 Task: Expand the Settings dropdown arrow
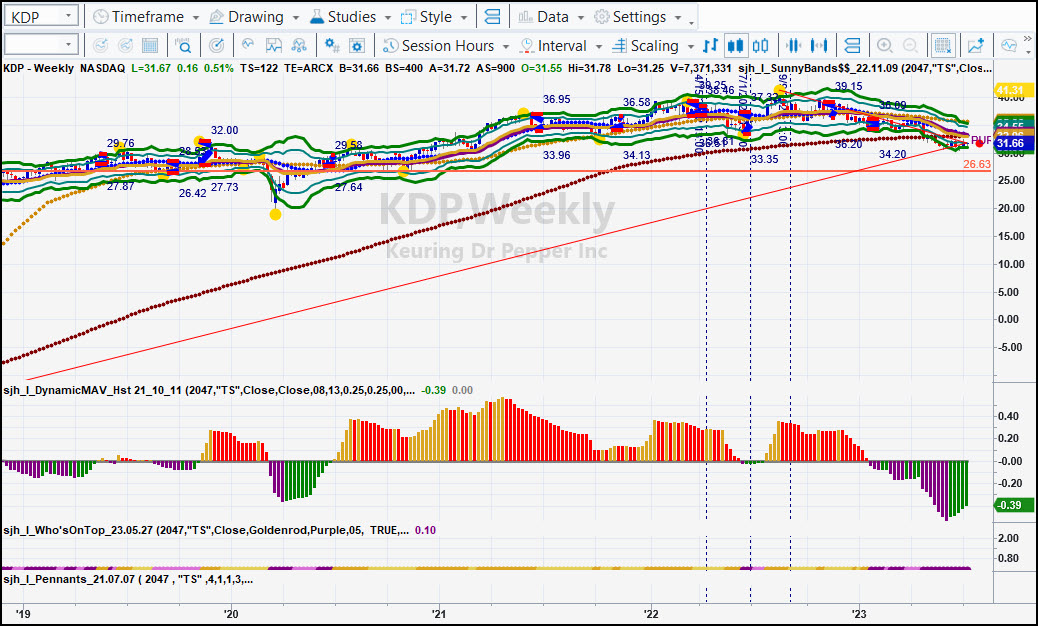point(678,18)
